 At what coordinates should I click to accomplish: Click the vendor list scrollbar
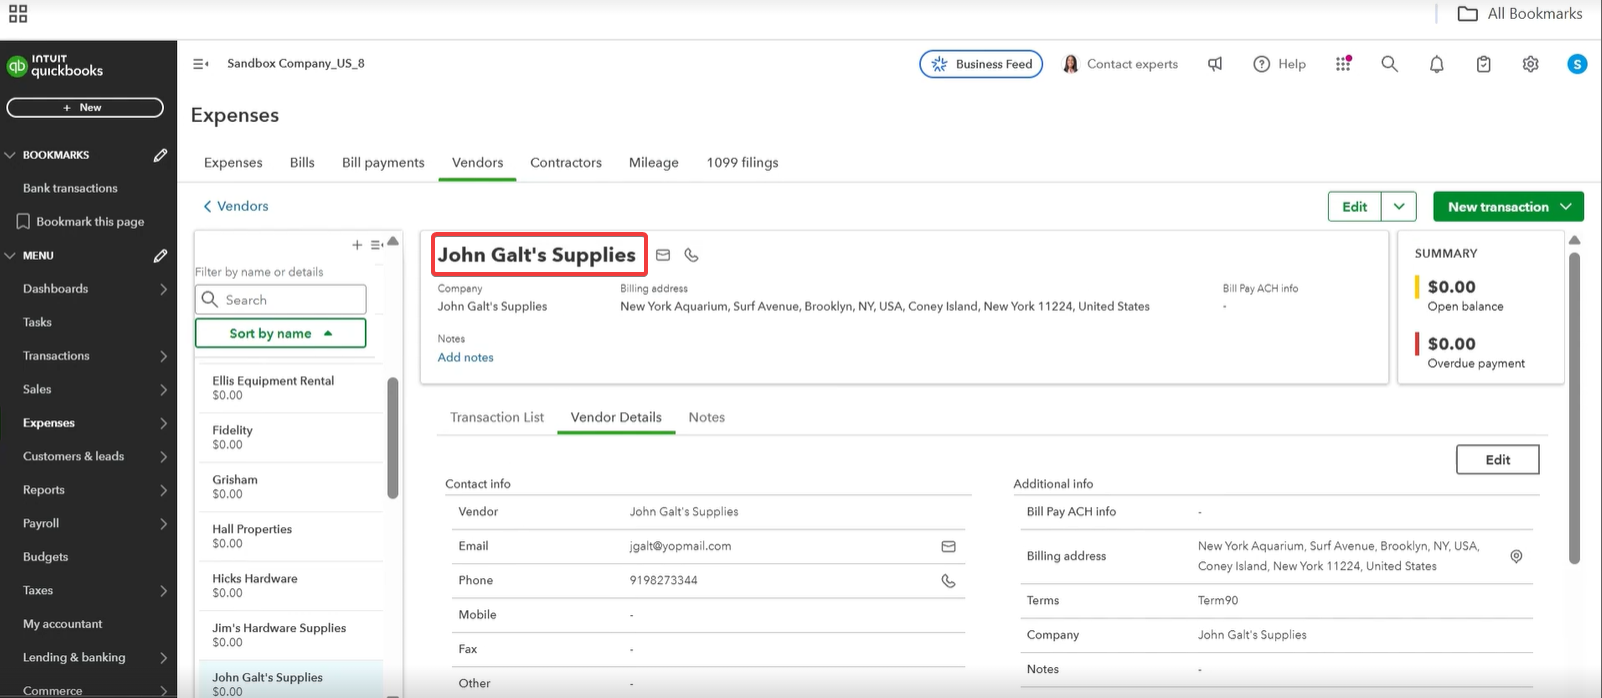click(393, 438)
